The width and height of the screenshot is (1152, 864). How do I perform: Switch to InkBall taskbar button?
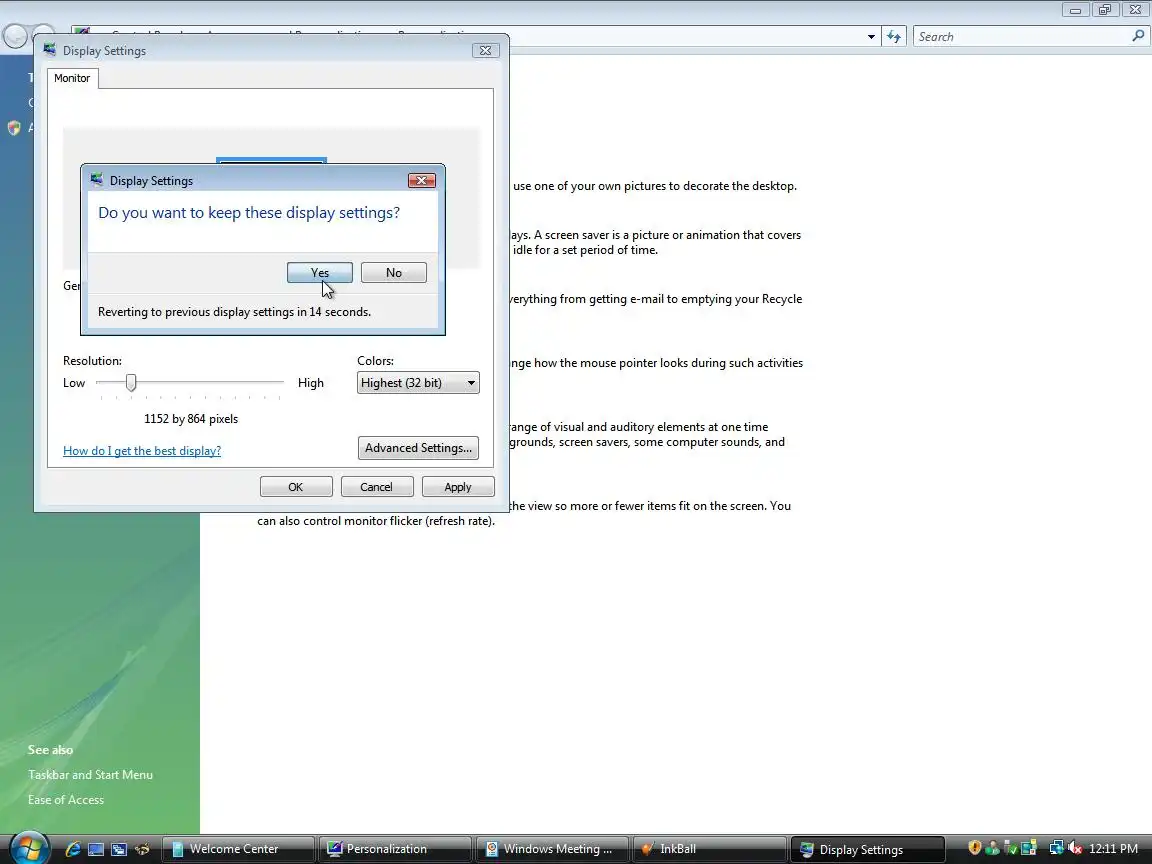[x=709, y=849]
